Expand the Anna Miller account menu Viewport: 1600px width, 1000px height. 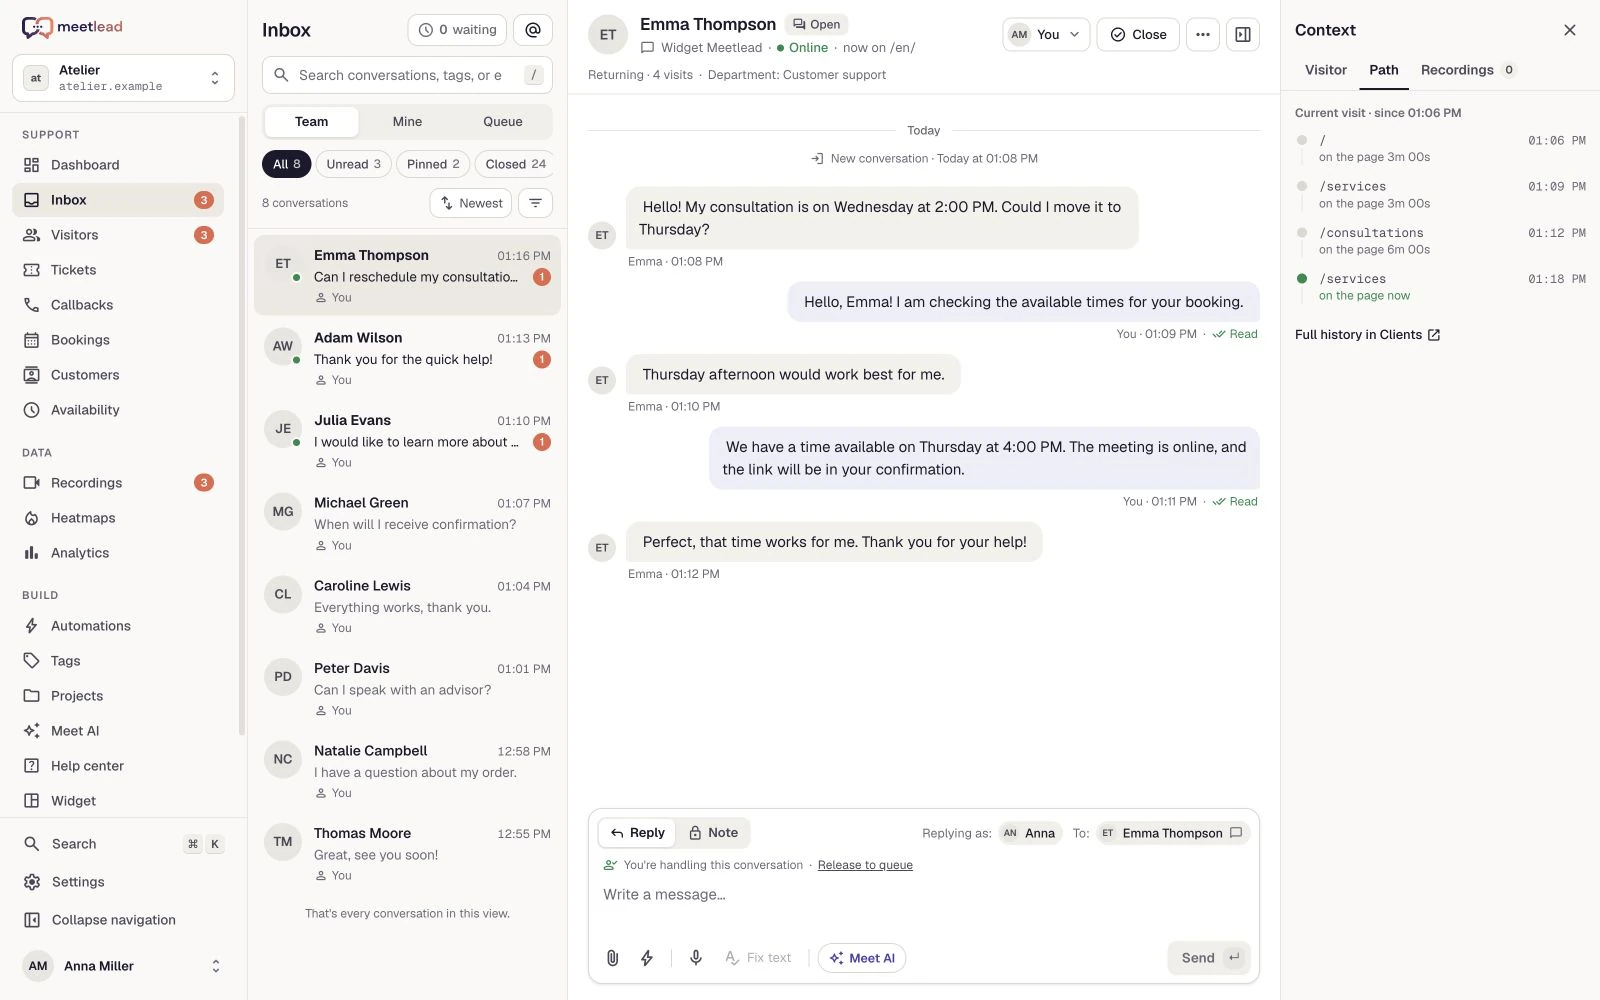tap(123, 966)
